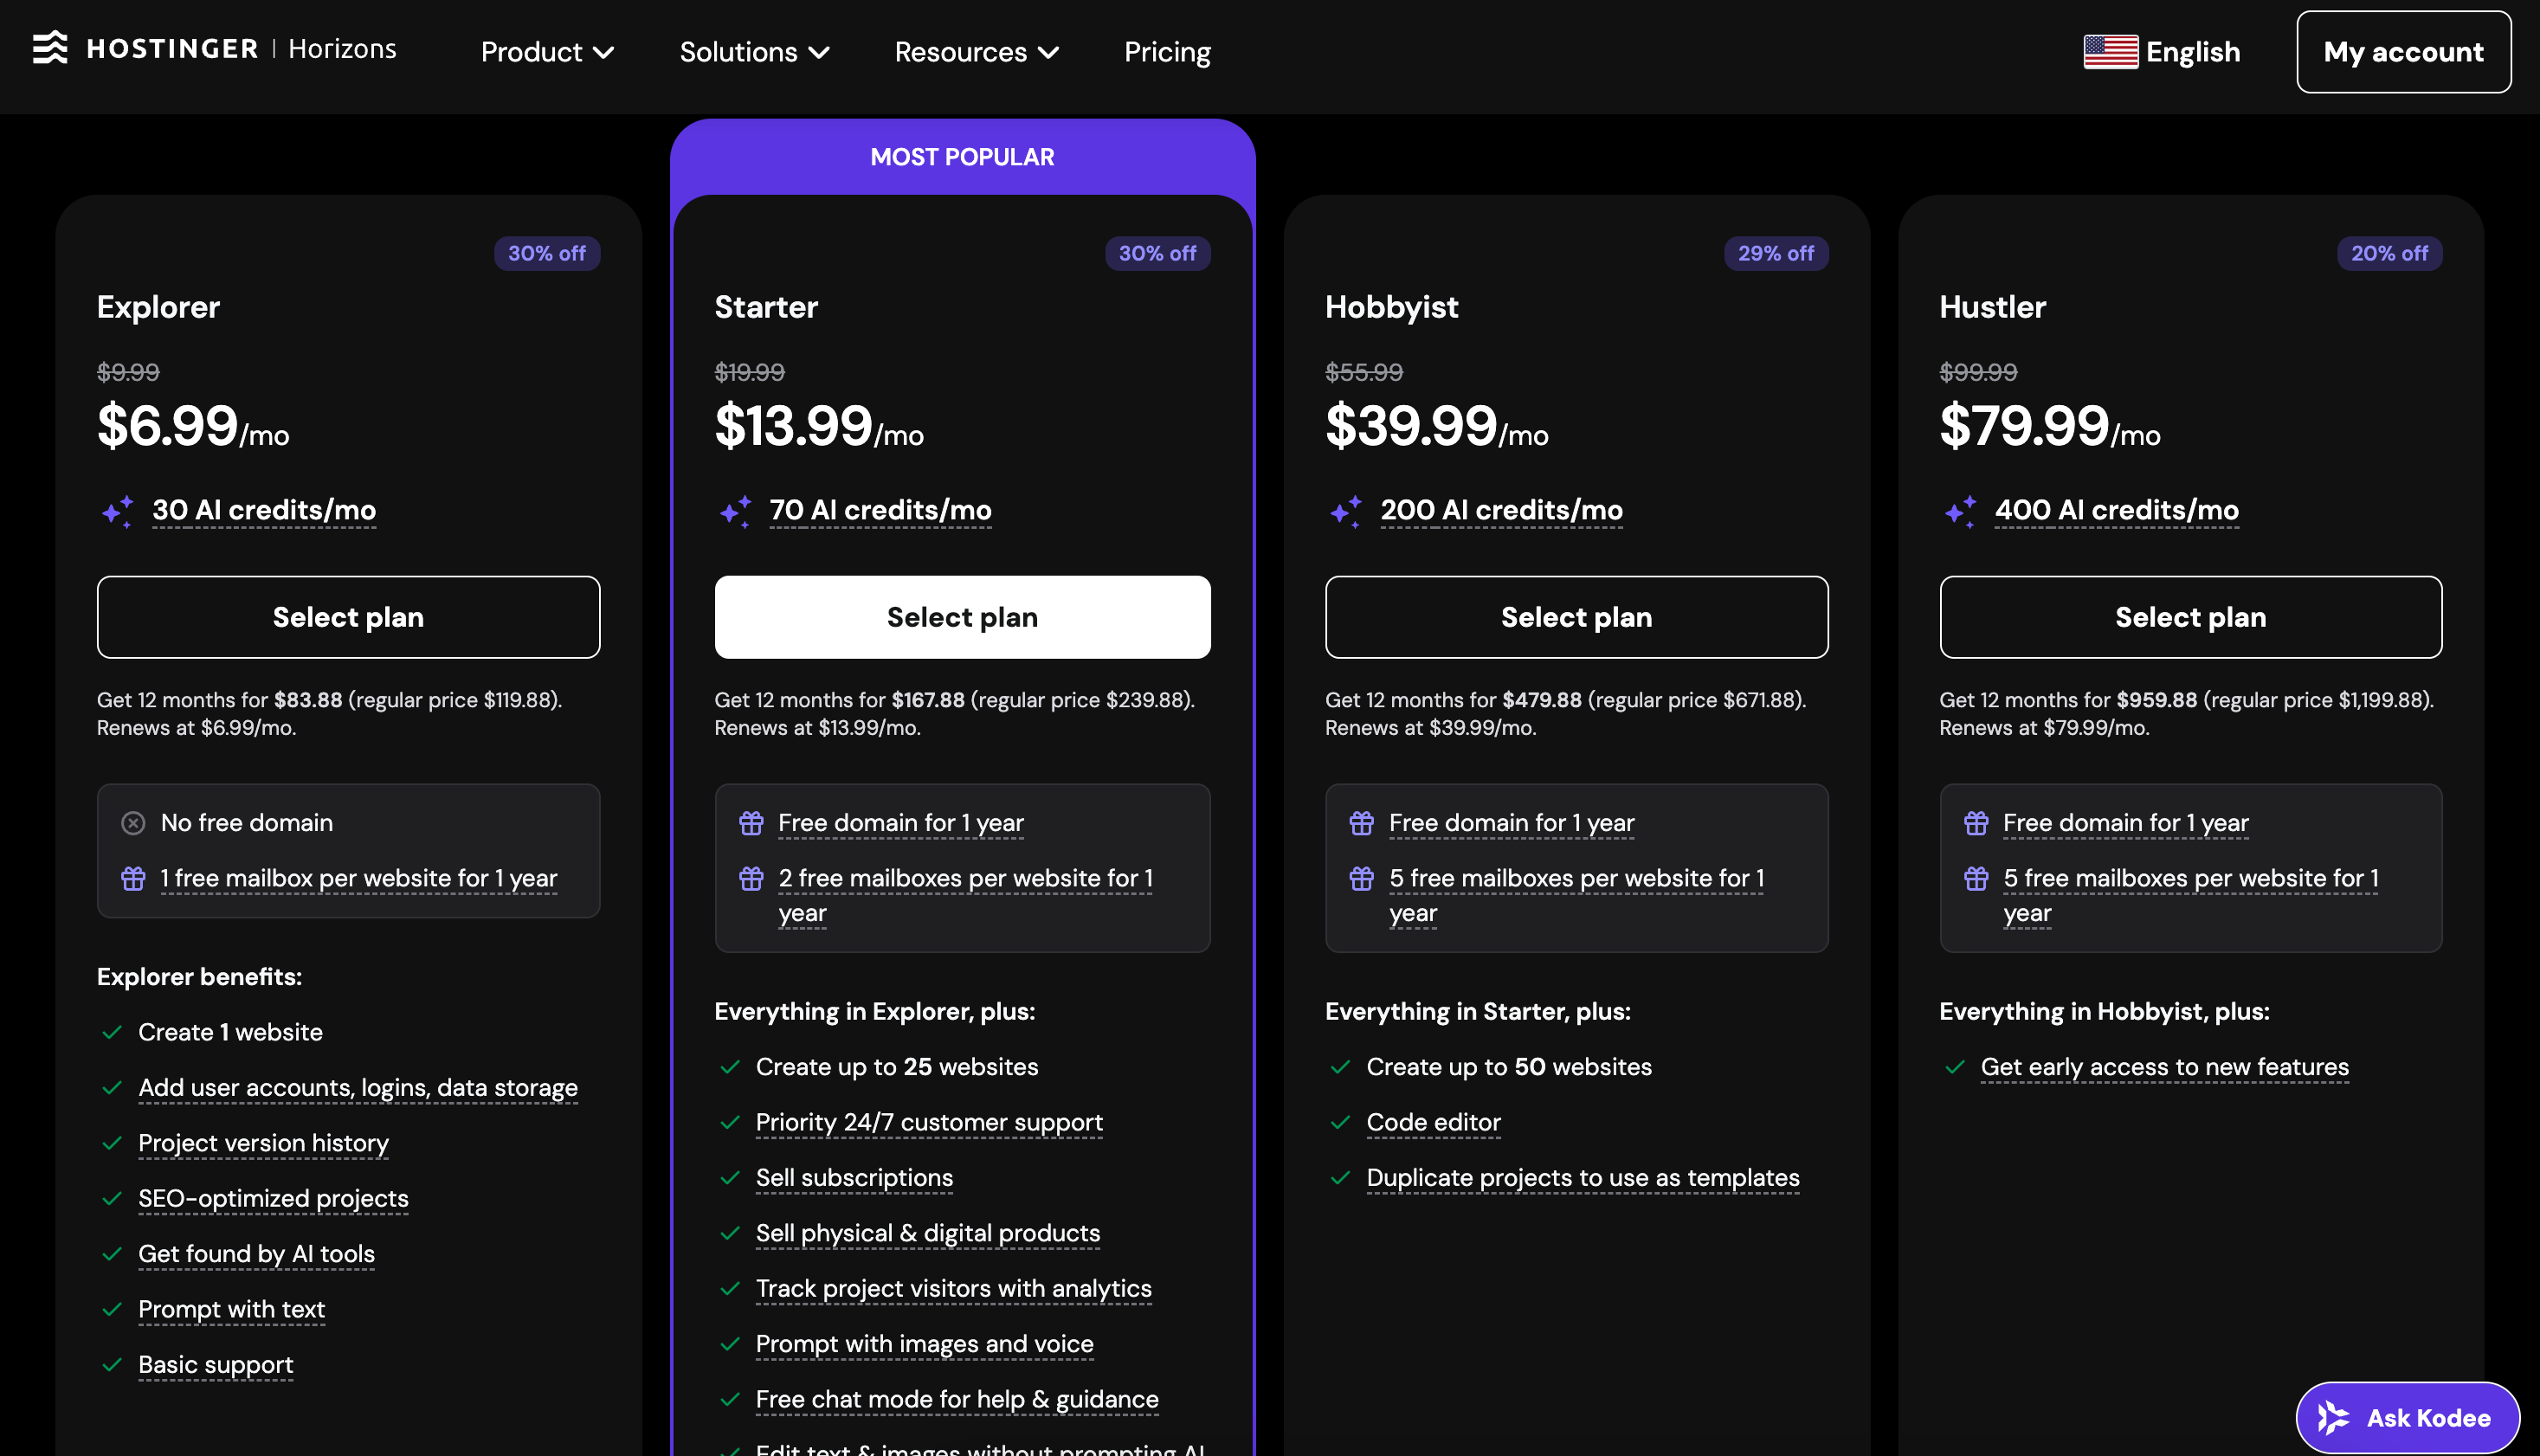This screenshot has width=2540, height=1456.
Task: Expand the Resources menu
Action: click(x=976, y=52)
